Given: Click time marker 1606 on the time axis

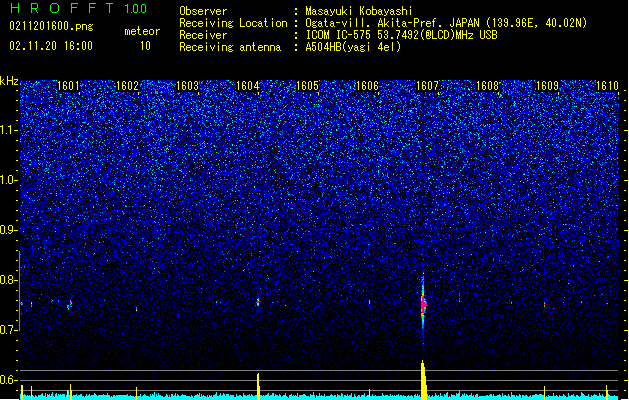Looking at the screenshot, I should coord(367,86).
